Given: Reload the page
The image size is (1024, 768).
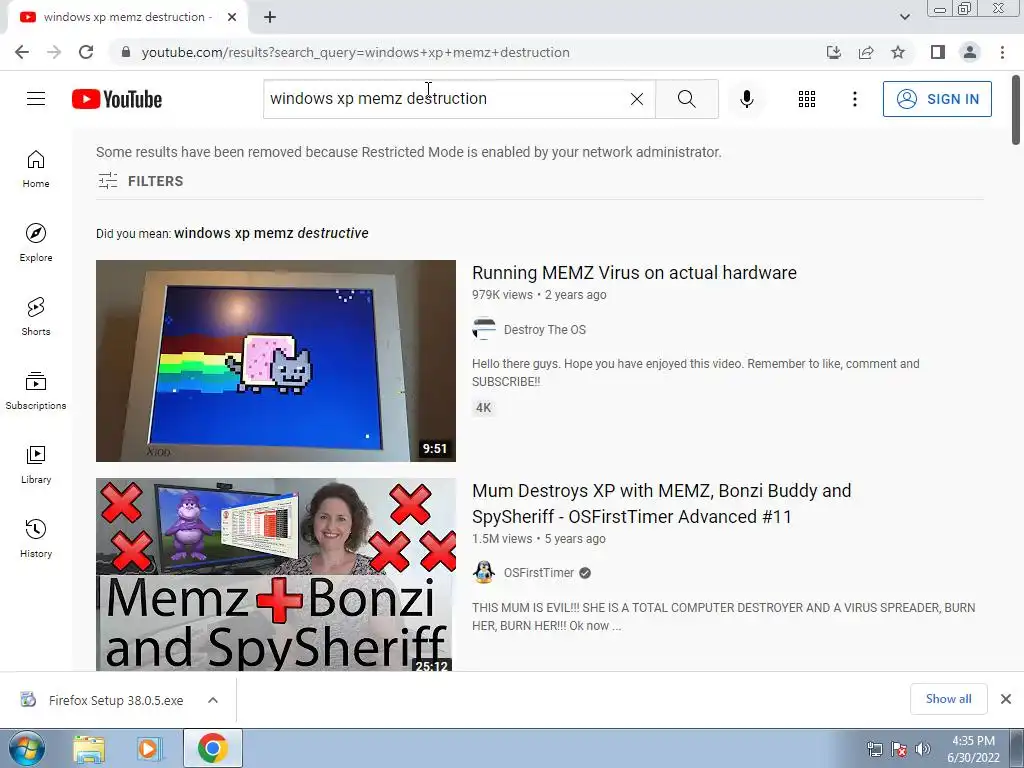Looking at the screenshot, I should (x=86, y=52).
